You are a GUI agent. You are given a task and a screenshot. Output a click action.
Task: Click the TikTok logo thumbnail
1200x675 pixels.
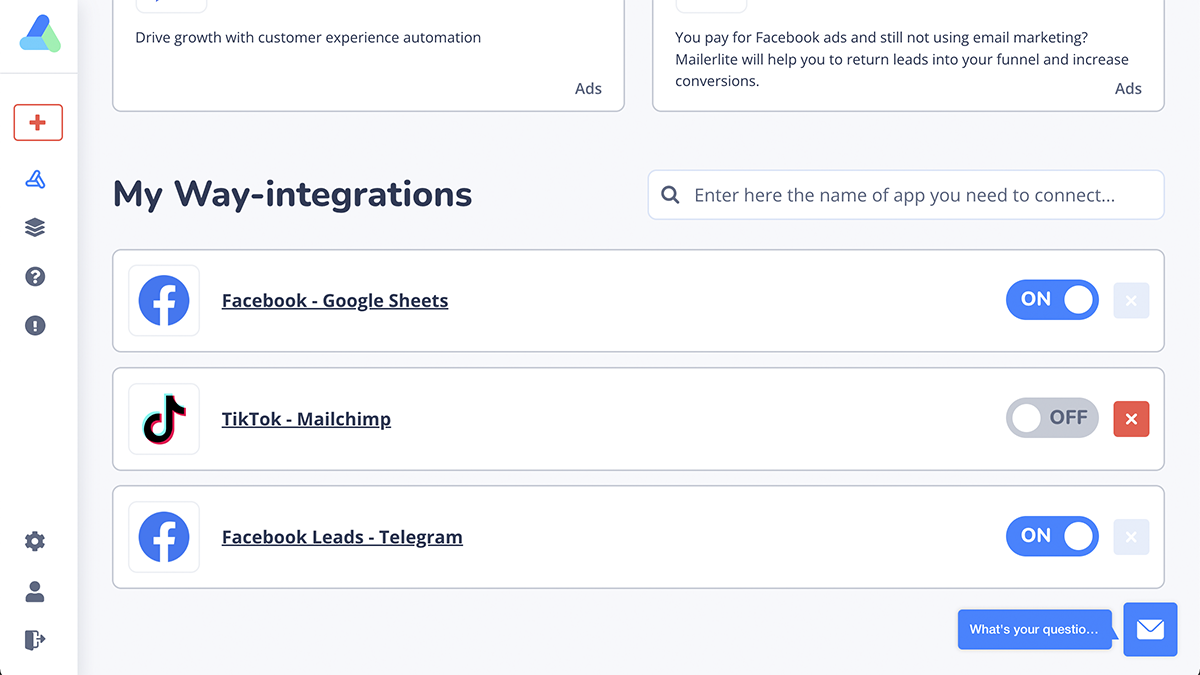(x=164, y=419)
